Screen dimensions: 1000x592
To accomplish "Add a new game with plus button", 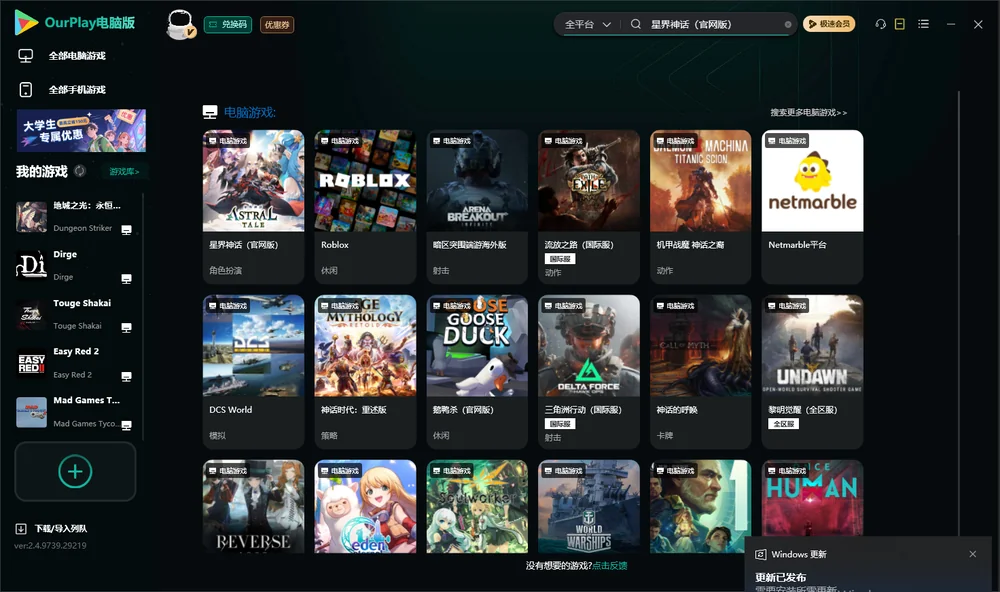I will tap(75, 471).
